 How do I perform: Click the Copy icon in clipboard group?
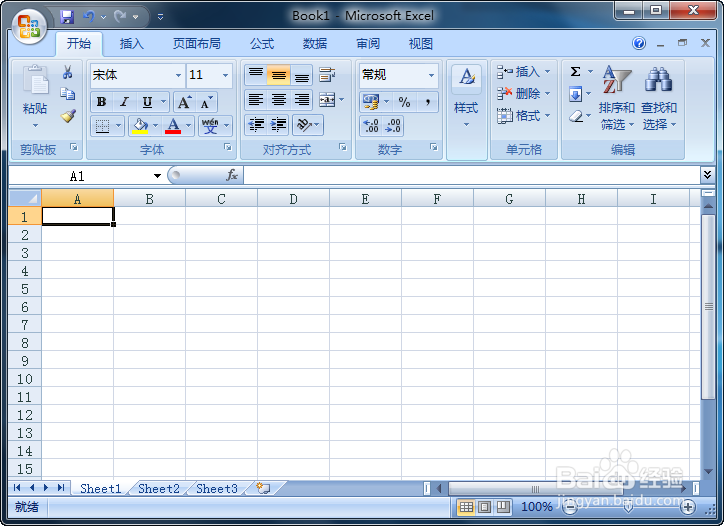coord(68,94)
